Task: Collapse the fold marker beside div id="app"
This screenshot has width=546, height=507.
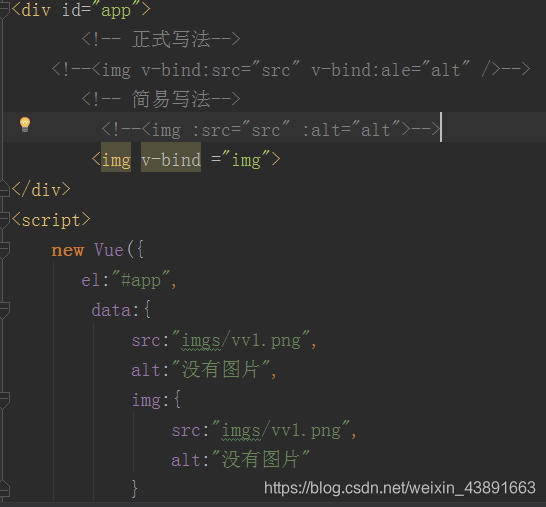Action: 4,10
